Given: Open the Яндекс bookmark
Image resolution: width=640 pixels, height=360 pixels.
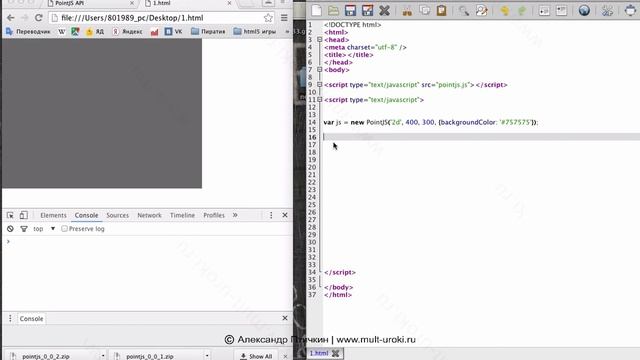Looking at the screenshot, I should [x=128, y=31].
